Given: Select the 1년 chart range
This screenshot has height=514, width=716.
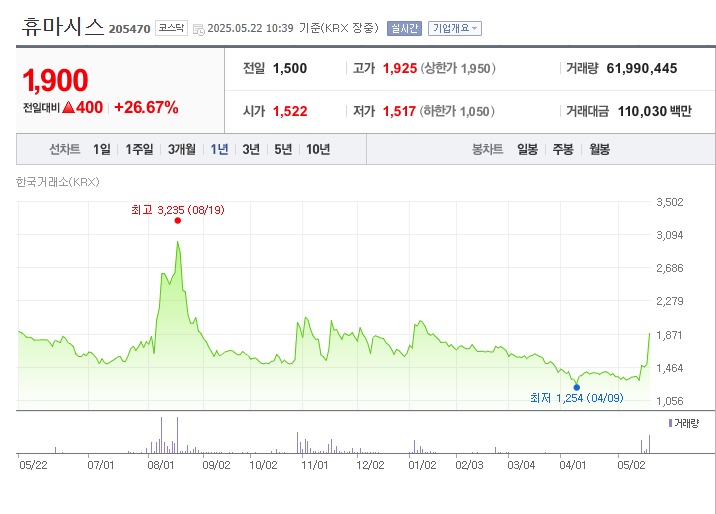Looking at the screenshot, I should click(x=219, y=149).
